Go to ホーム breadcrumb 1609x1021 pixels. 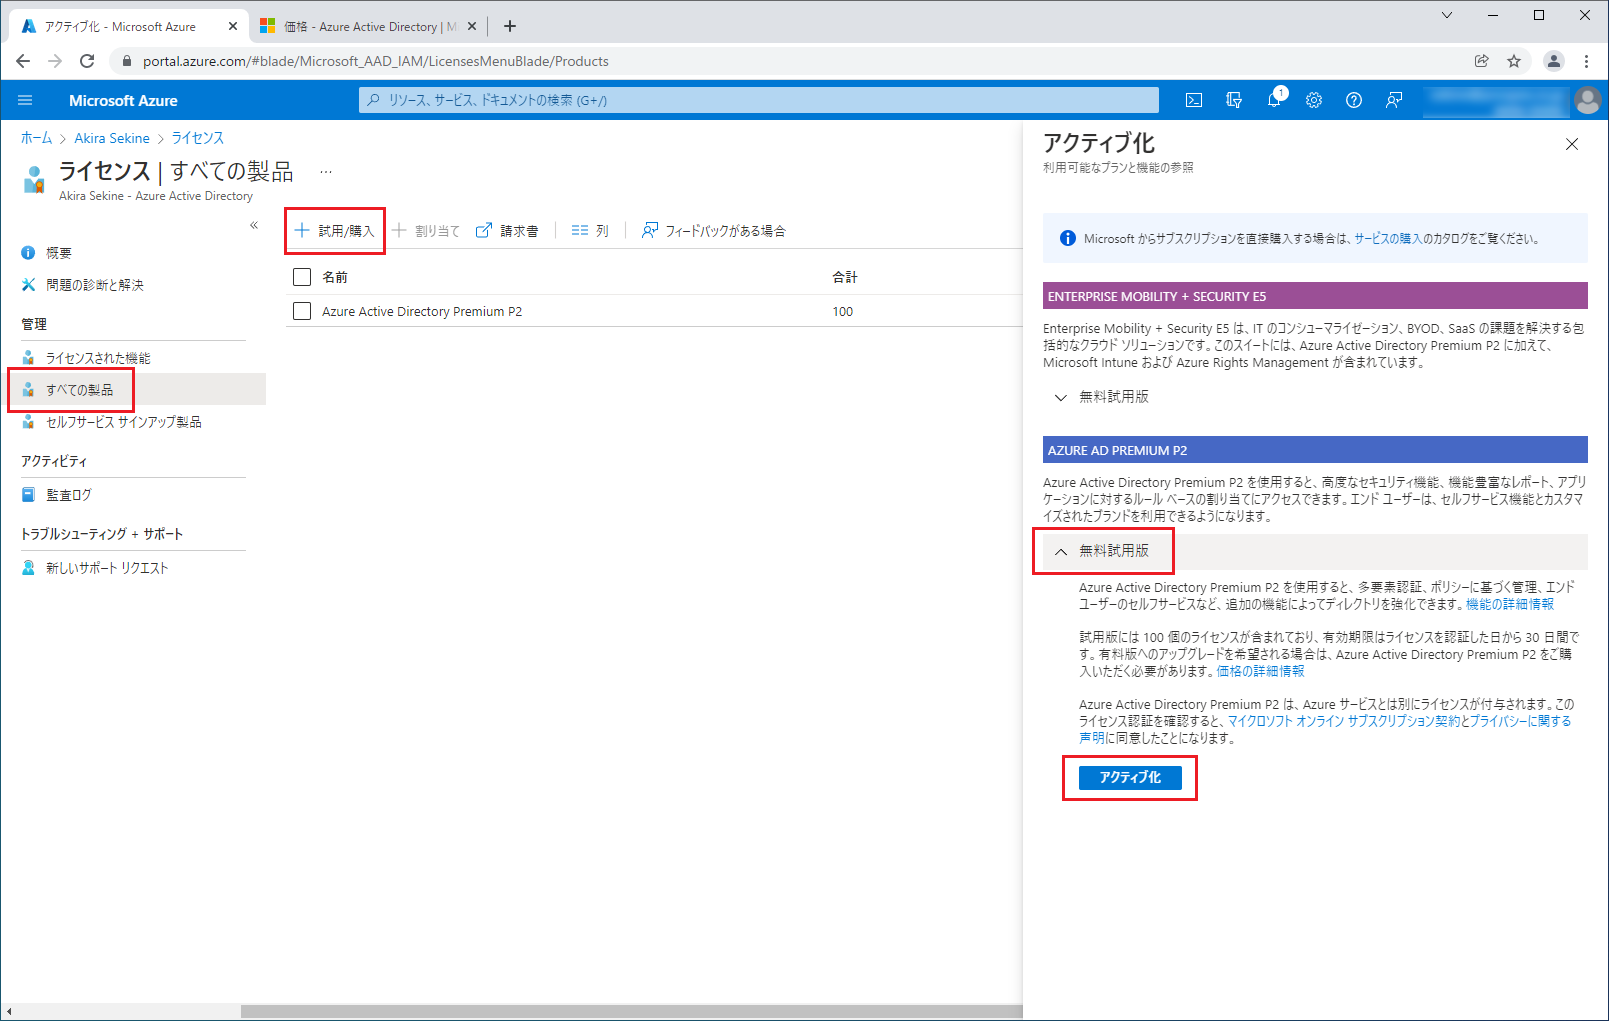click(36, 138)
